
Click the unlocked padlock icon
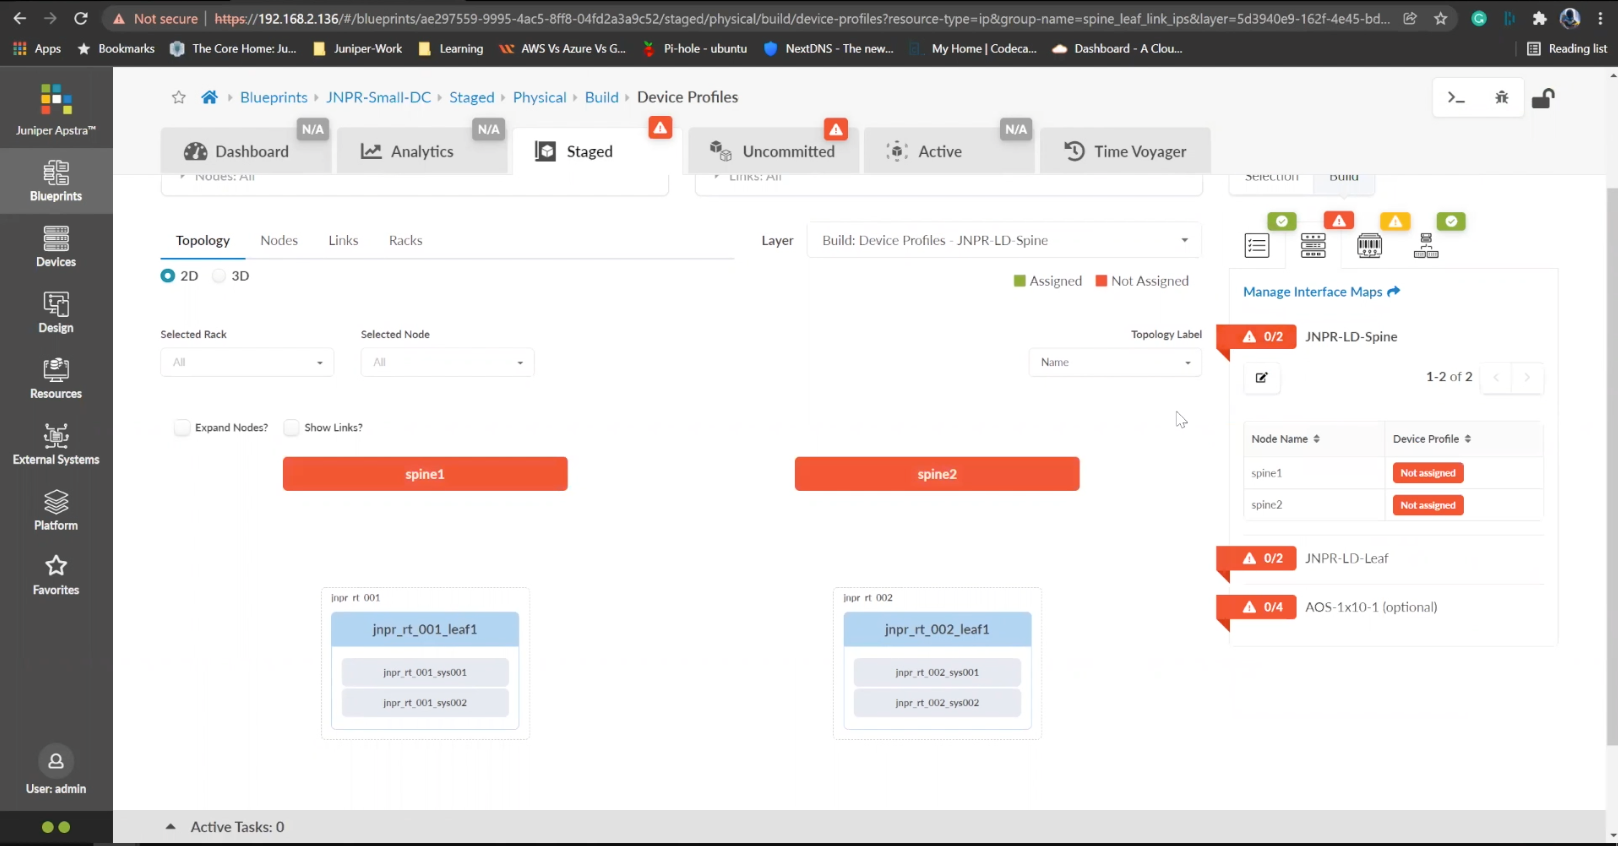(1543, 97)
